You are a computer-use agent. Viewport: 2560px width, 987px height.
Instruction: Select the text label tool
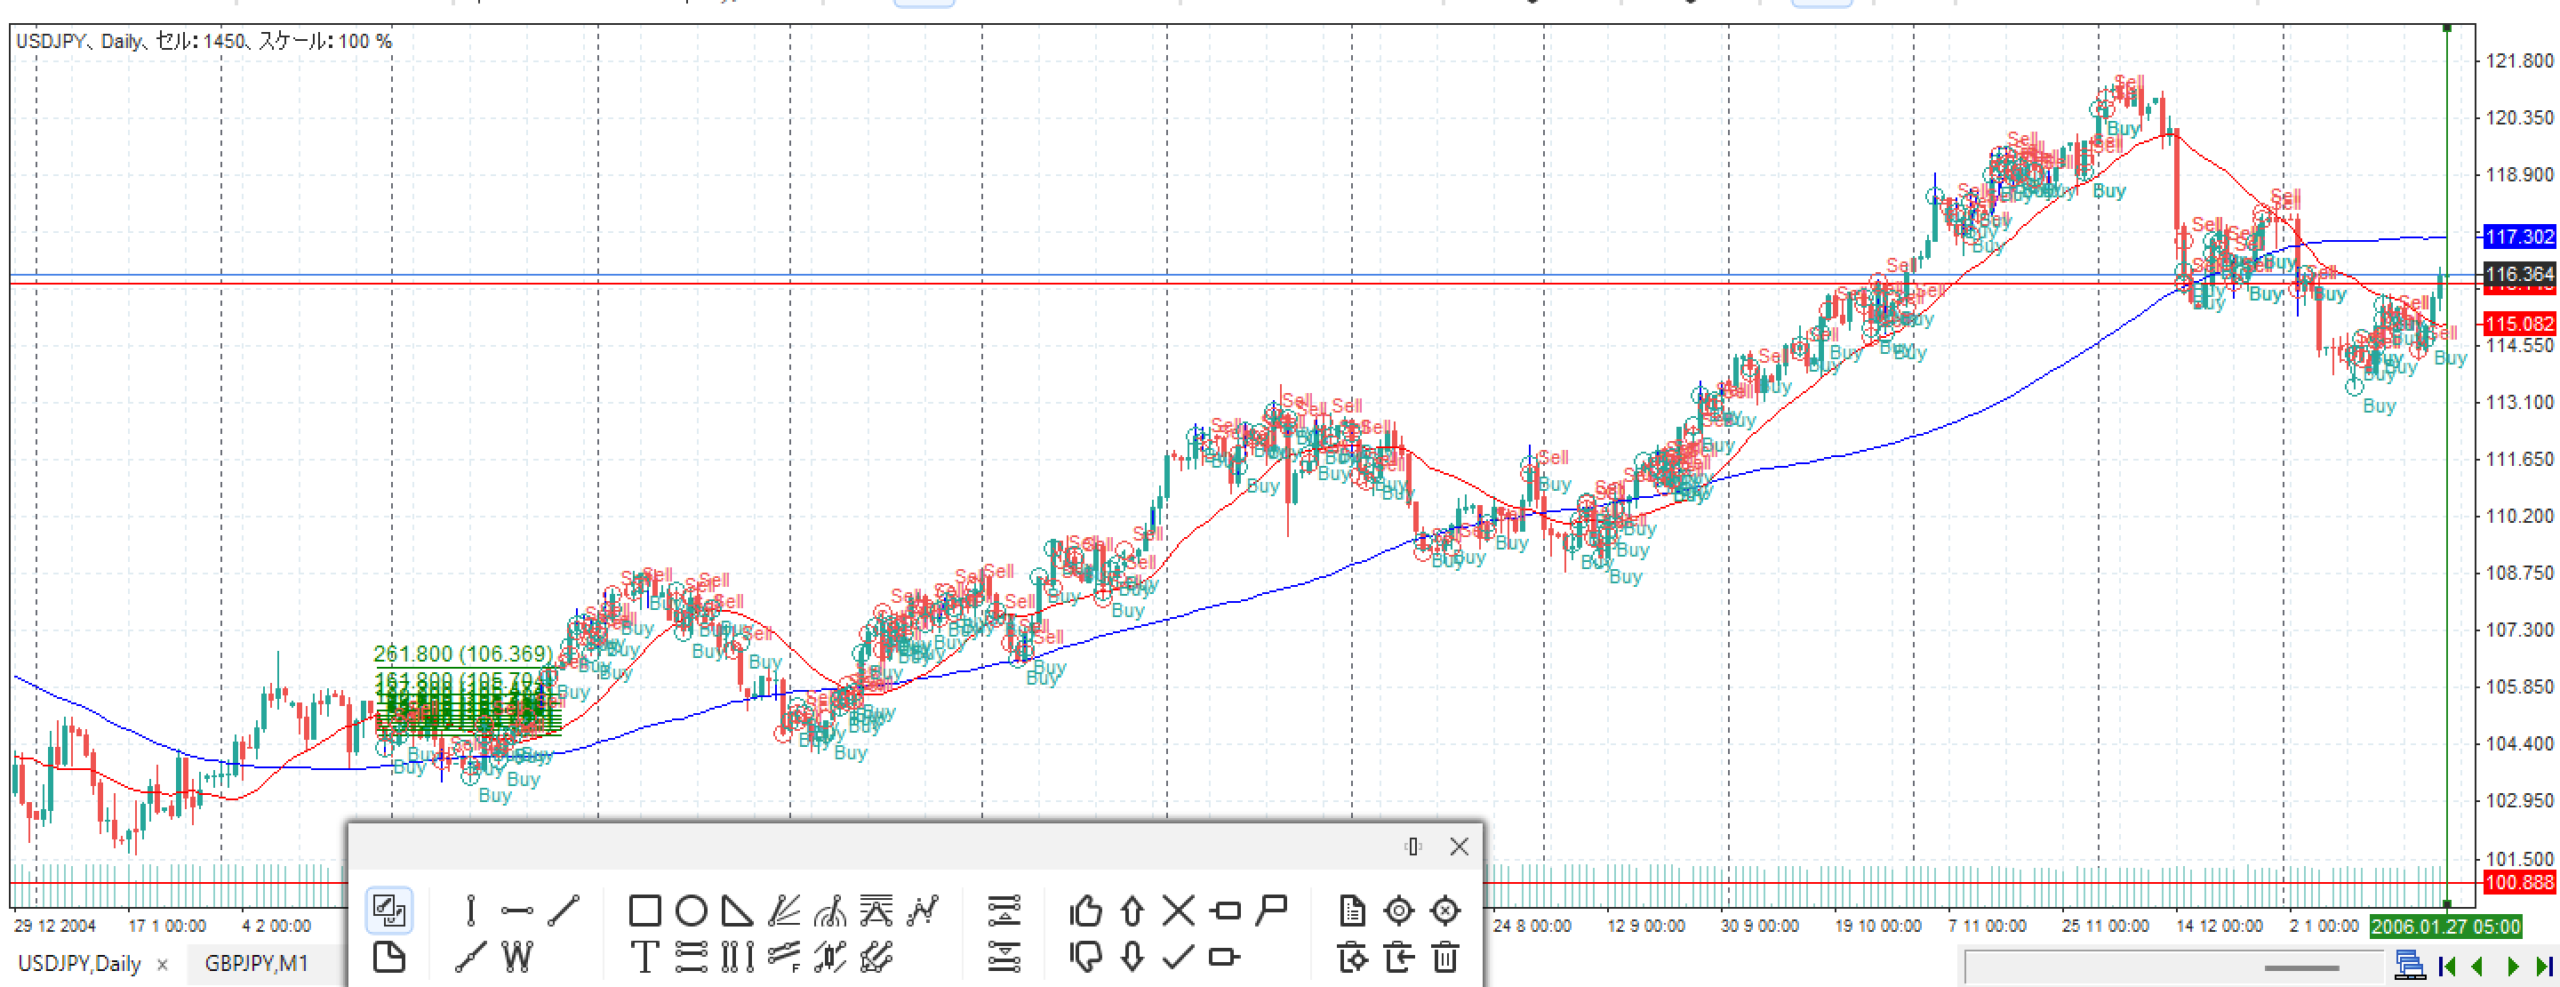(x=644, y=957)
